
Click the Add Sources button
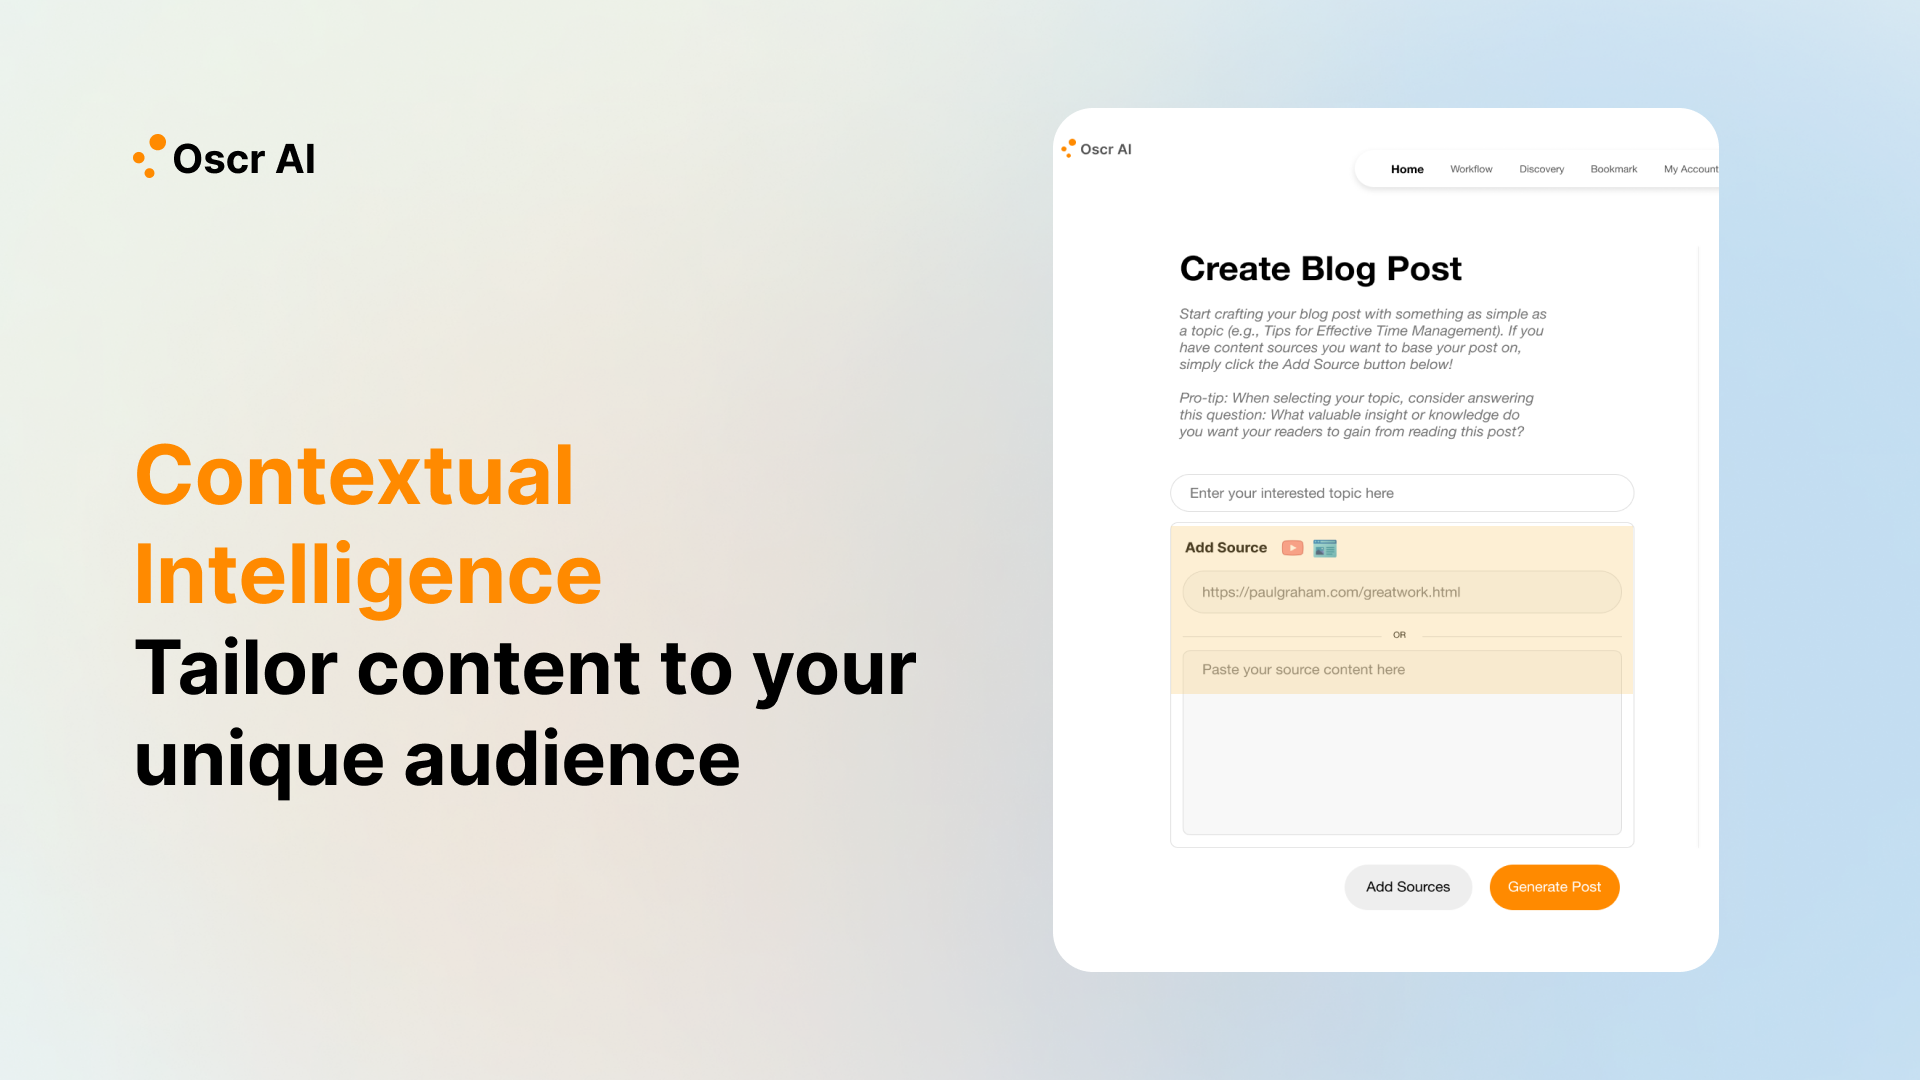tap(1407, 886)
